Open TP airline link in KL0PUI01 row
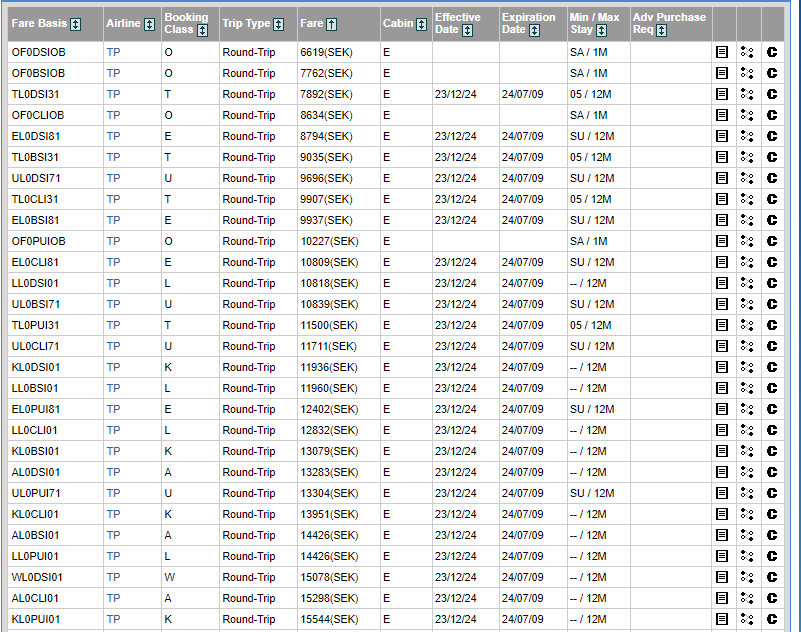Image resolution: width=801 pixels, height=632 pixels. [113, 619]
